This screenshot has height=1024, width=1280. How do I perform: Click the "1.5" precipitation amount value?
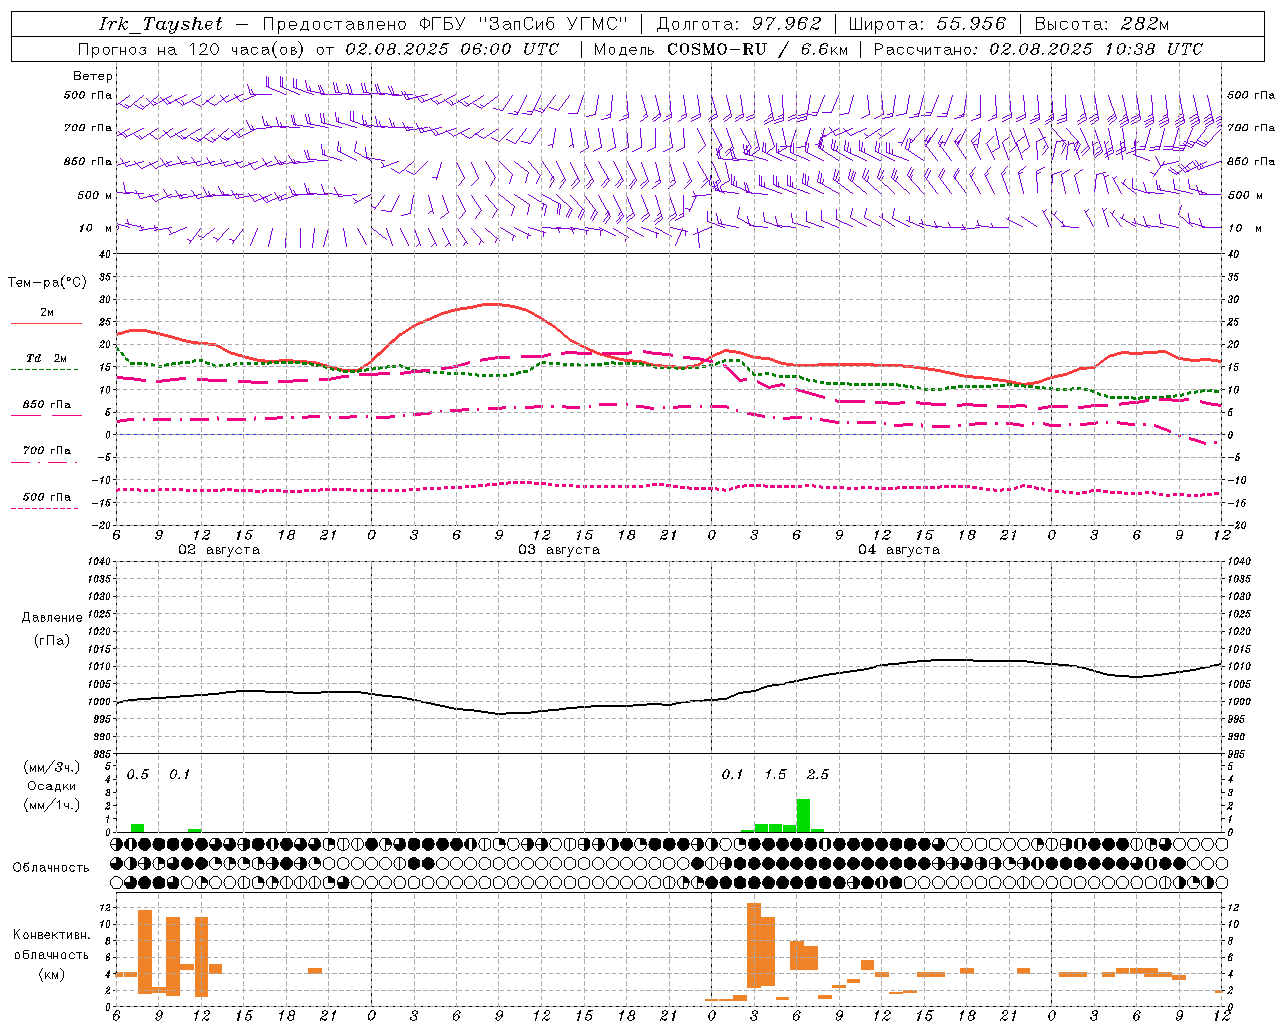click(x=775, y=775)
